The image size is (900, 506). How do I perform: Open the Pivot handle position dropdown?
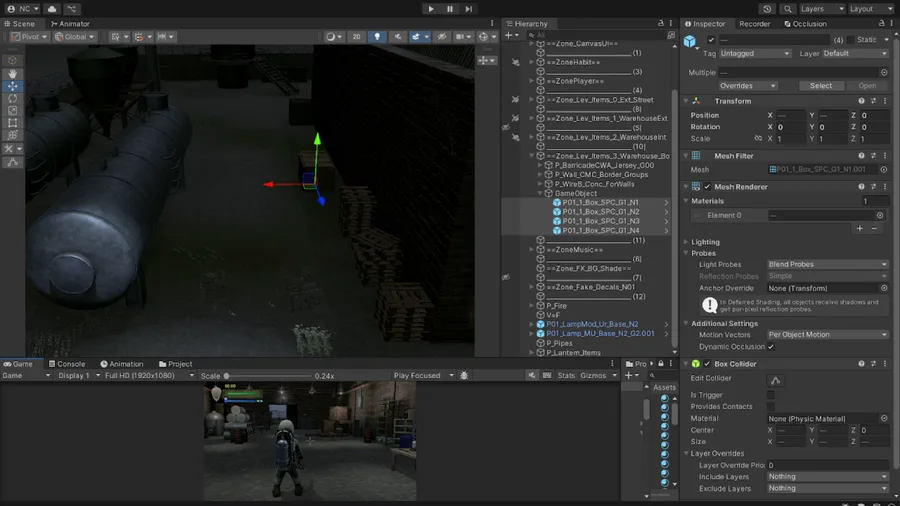click(x=29, y=37)
